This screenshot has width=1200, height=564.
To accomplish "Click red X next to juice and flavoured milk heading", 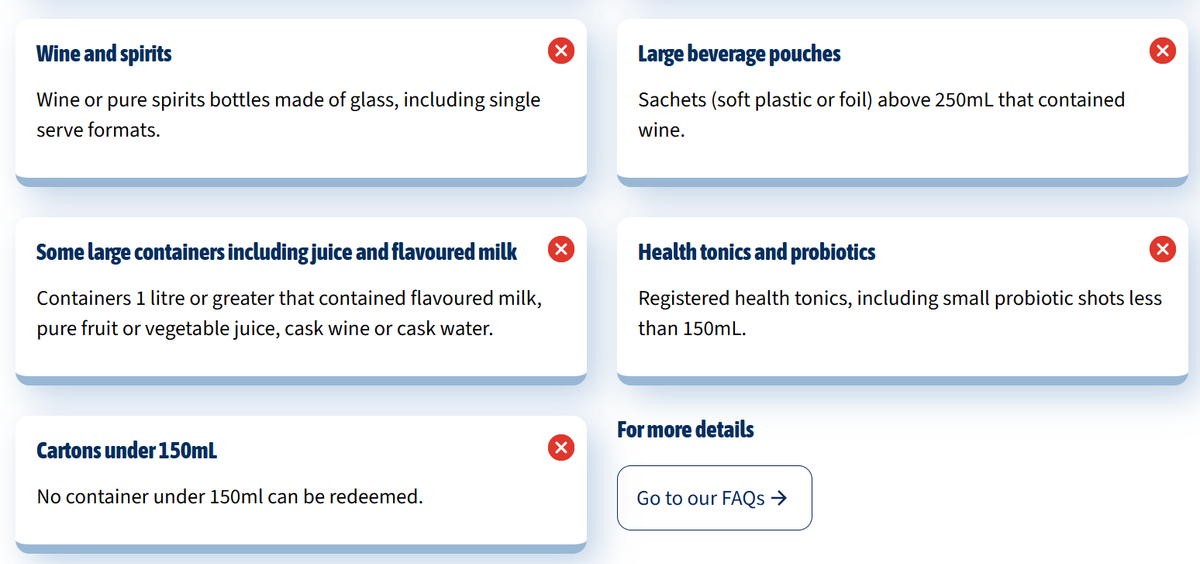I will pyautogui.click(x=561, y=249).
